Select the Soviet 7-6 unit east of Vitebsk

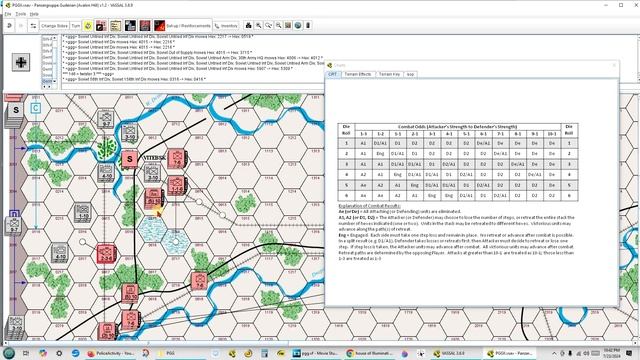(177, 158)
